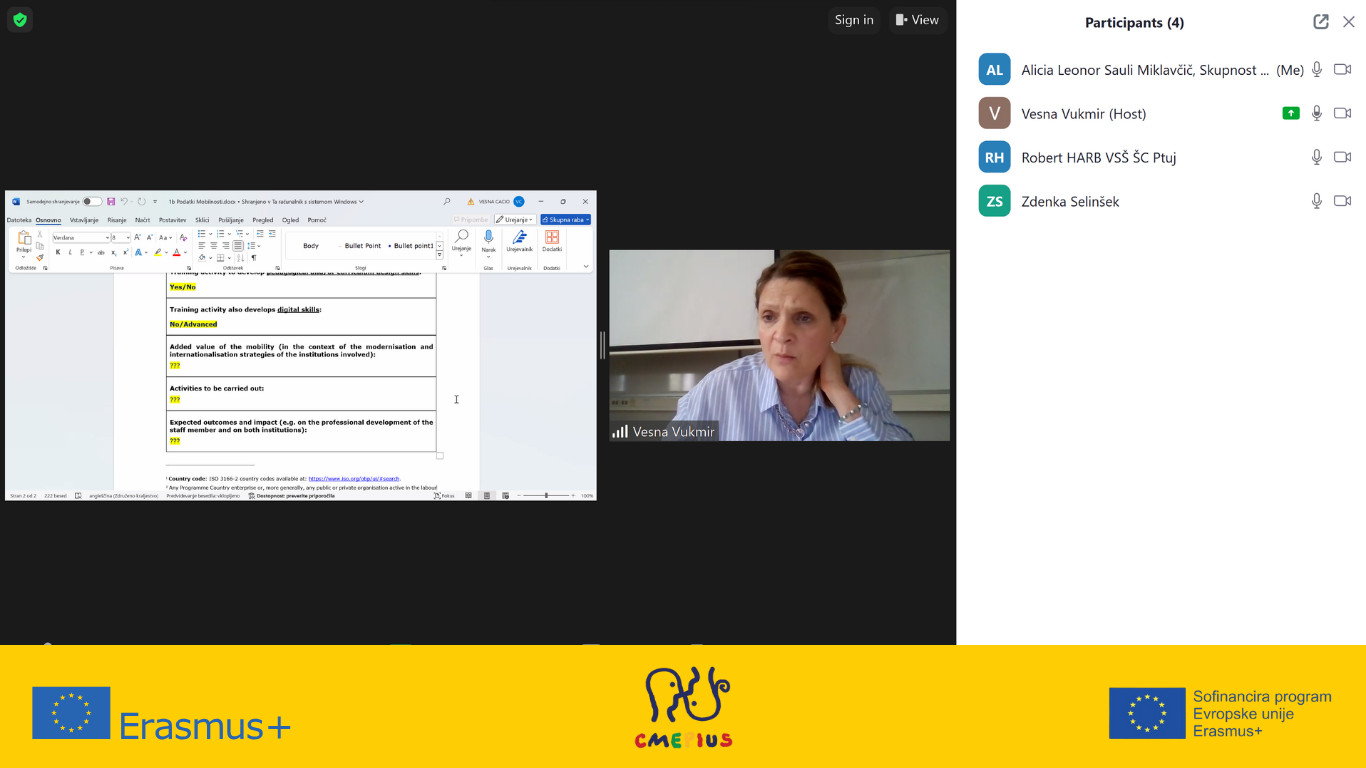Click the green encryption shield icon
This screenshot has height=768, width=1366.
tap(20, 20)
